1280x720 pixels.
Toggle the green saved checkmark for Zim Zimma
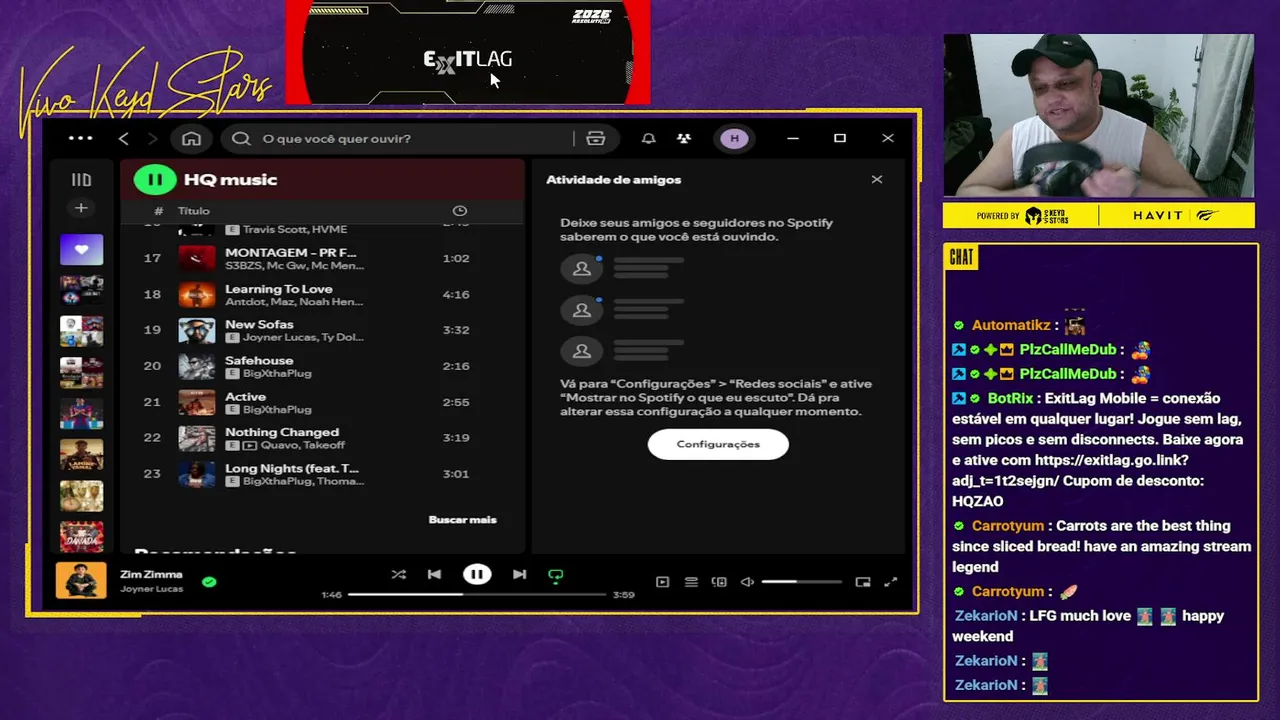tap(209, 581)
